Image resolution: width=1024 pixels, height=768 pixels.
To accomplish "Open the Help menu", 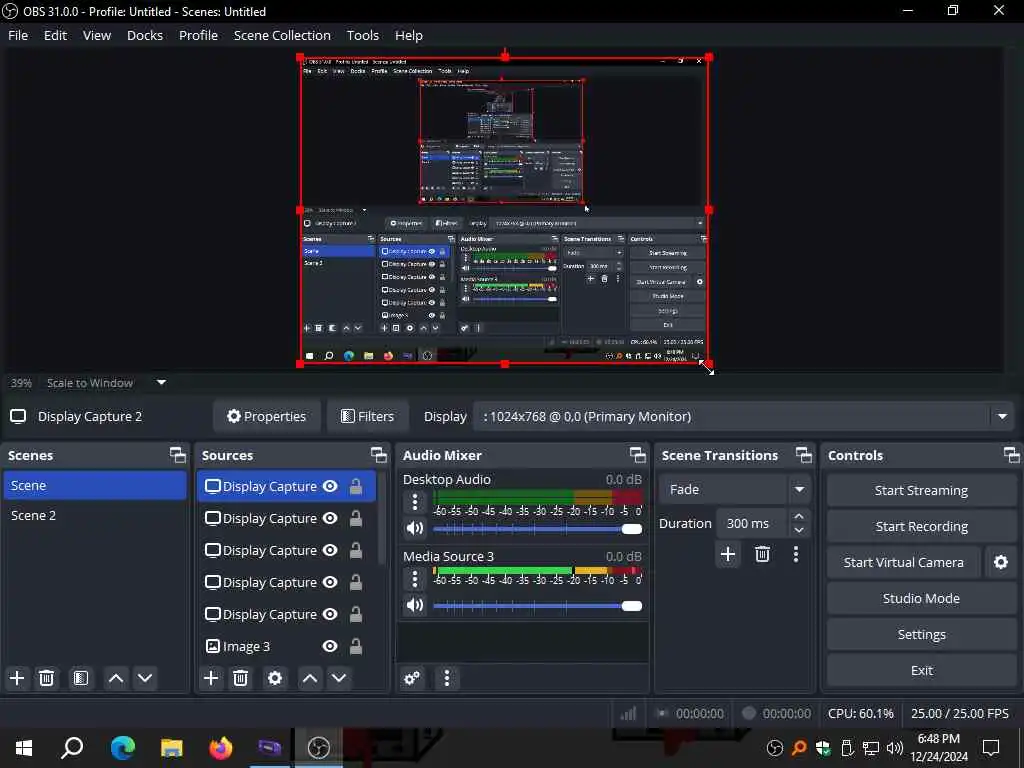I will click(409, 35).
